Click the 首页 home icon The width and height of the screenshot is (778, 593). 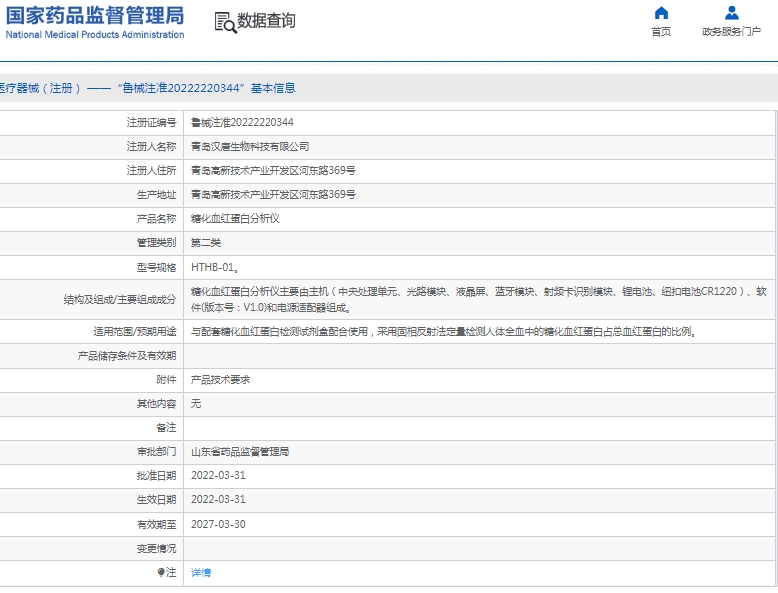point(661,13)
